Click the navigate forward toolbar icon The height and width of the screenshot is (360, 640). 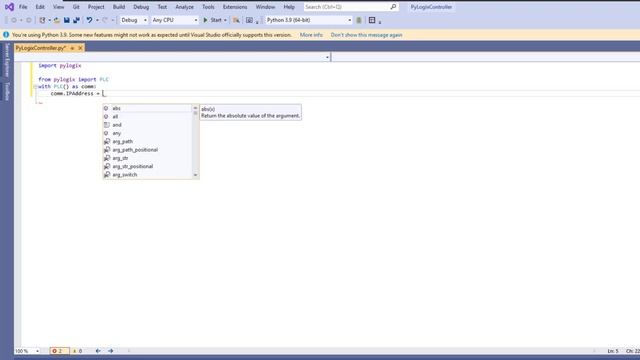[x=29, y=20]
